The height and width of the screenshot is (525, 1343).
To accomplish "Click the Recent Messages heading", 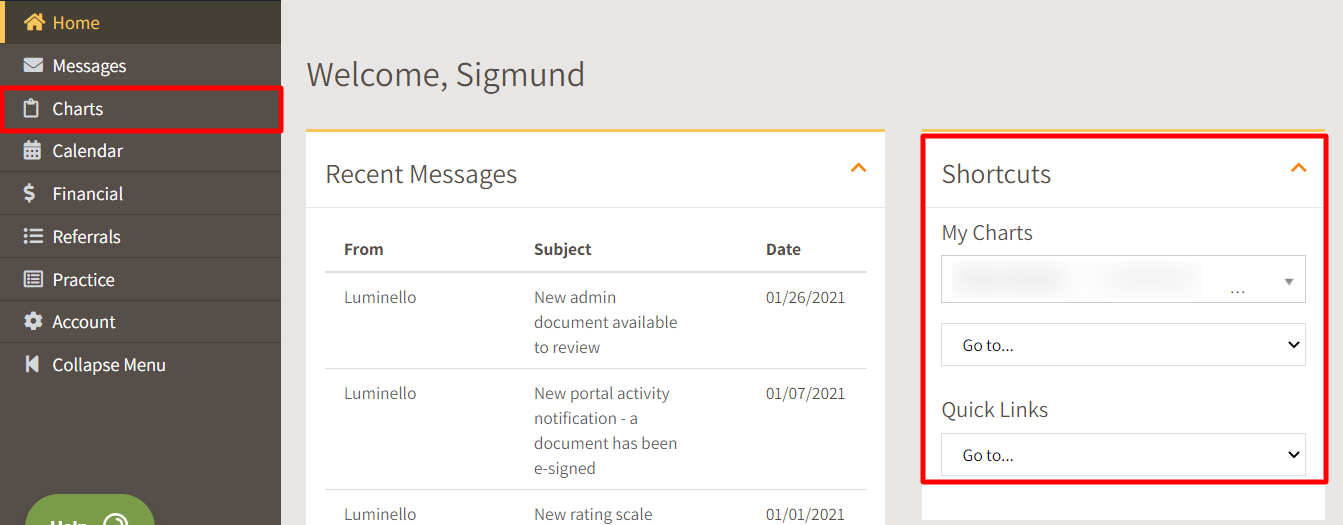I will tap(421, 174).
